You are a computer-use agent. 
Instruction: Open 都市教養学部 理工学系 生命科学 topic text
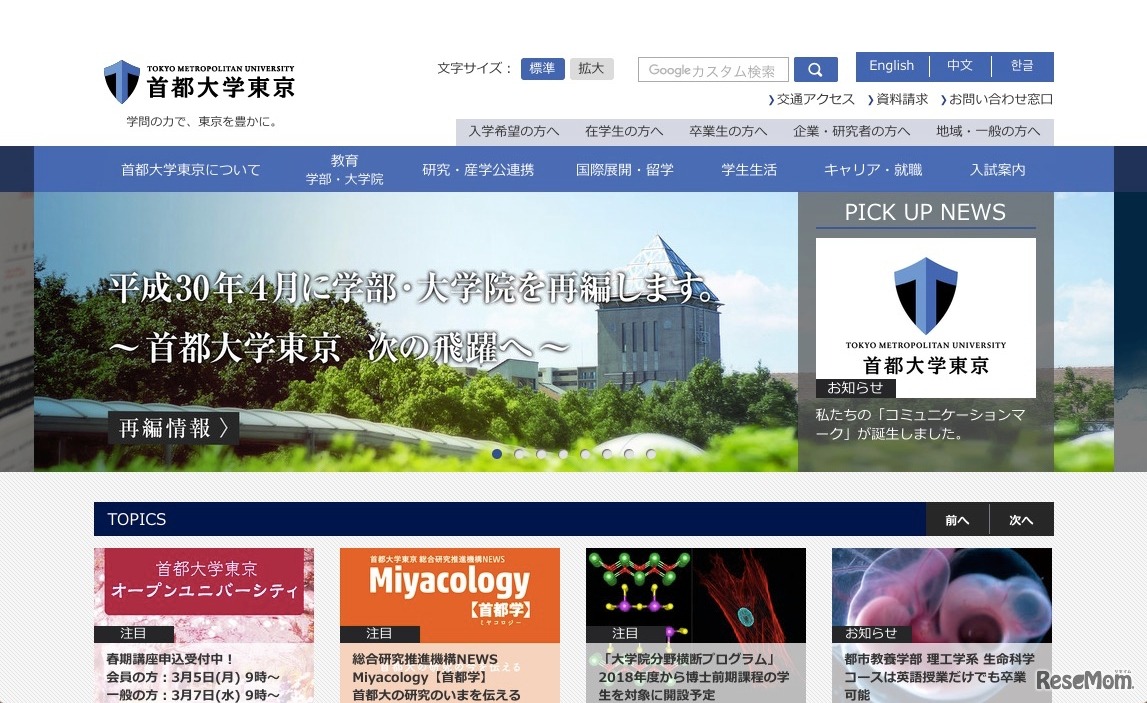pos(939,677)
